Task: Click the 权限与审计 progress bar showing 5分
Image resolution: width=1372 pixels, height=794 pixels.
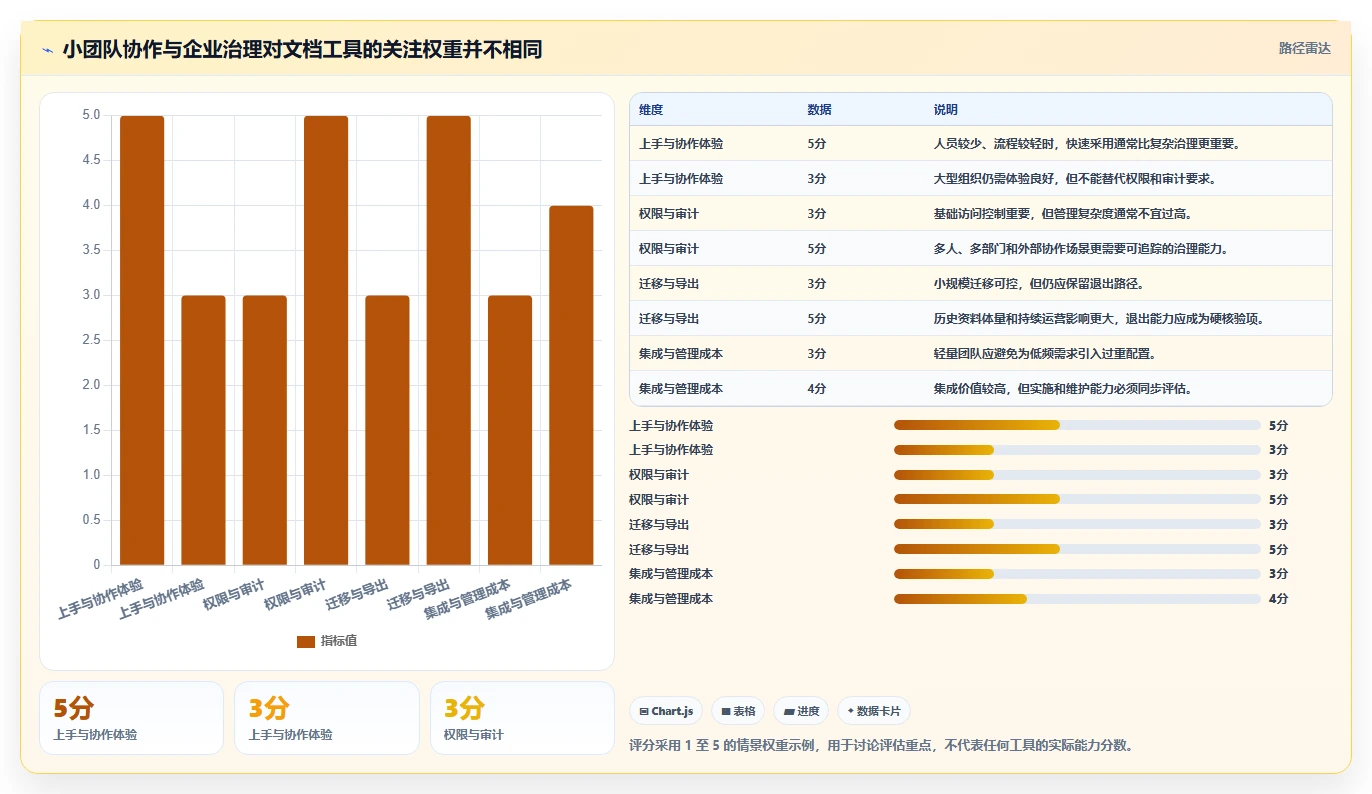Action: click(1077, 499)
